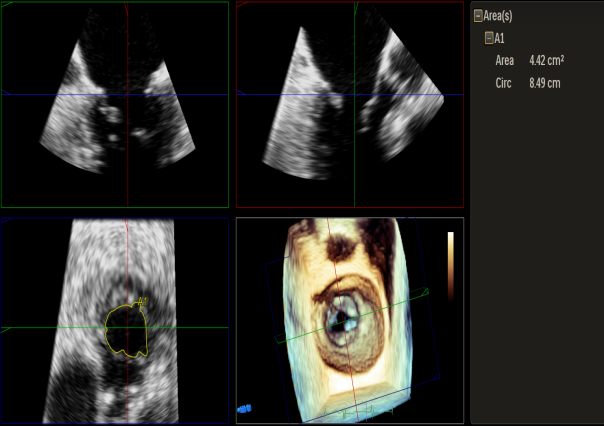Select the A1 measurement entry
This screenshot has height=426, width=604.
coord(500,38)
